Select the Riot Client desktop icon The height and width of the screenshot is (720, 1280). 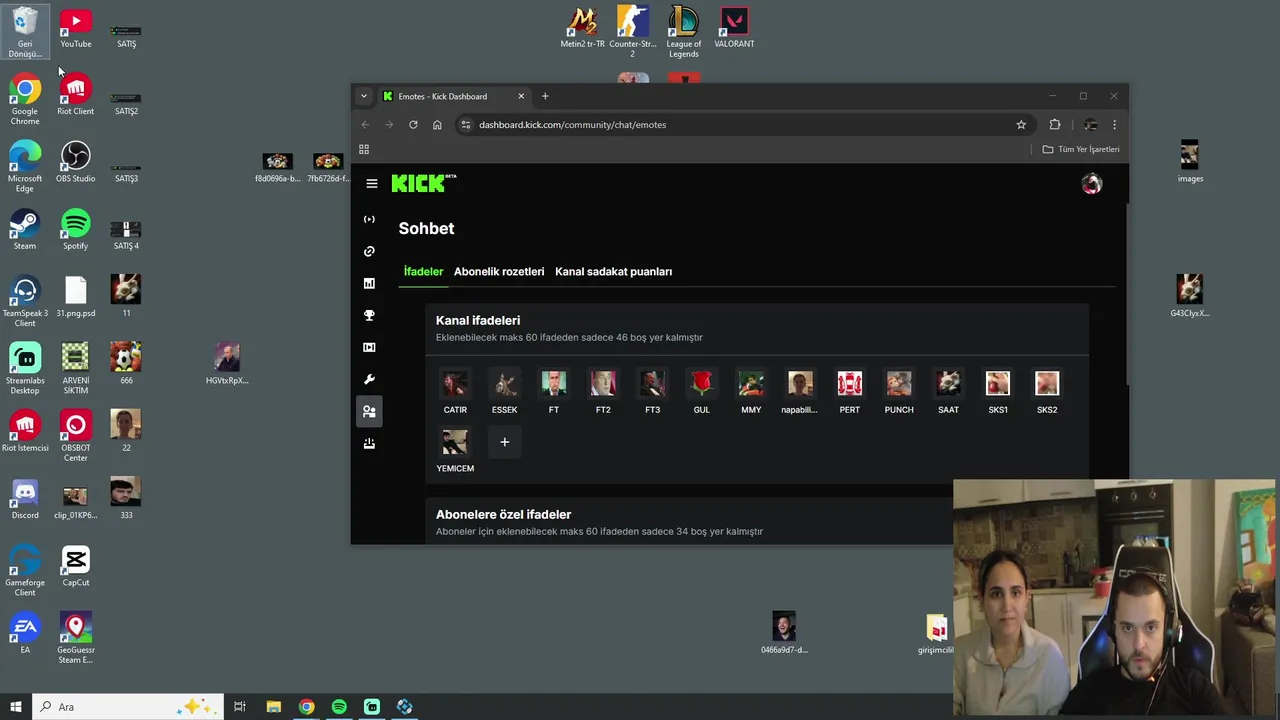click(x=75, y=95)
